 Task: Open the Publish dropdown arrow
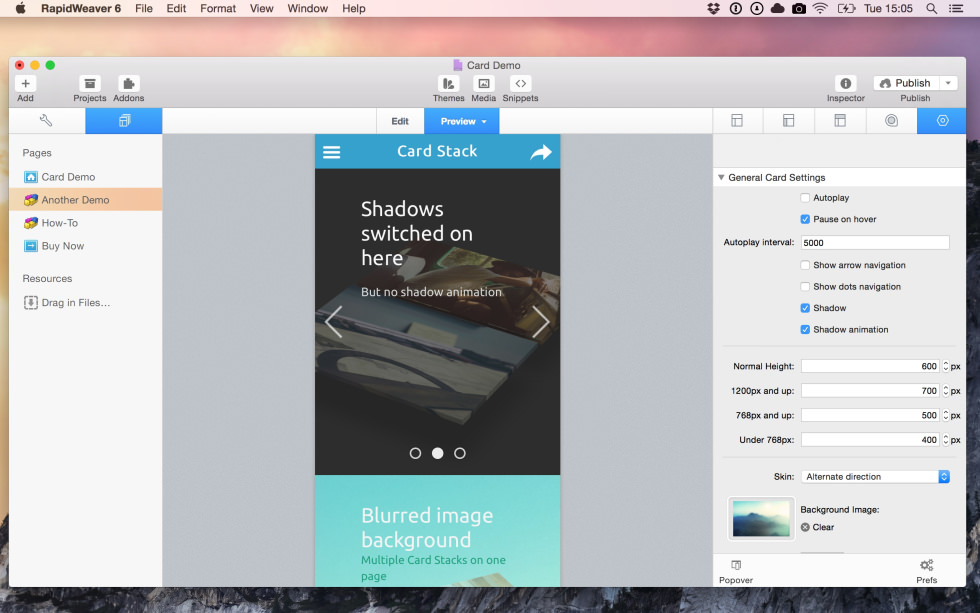[948, 83]
